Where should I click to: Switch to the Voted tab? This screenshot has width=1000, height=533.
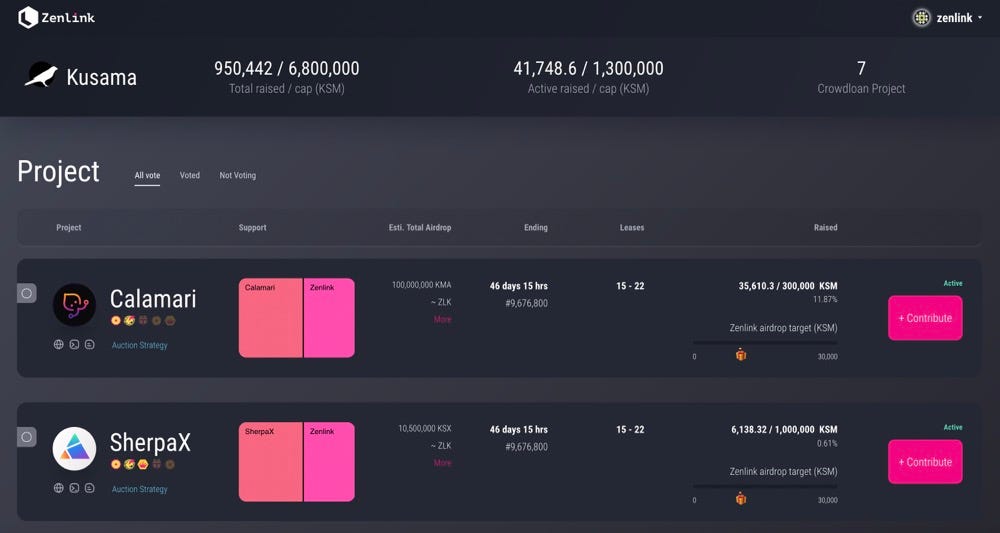(x=190, y=176)
